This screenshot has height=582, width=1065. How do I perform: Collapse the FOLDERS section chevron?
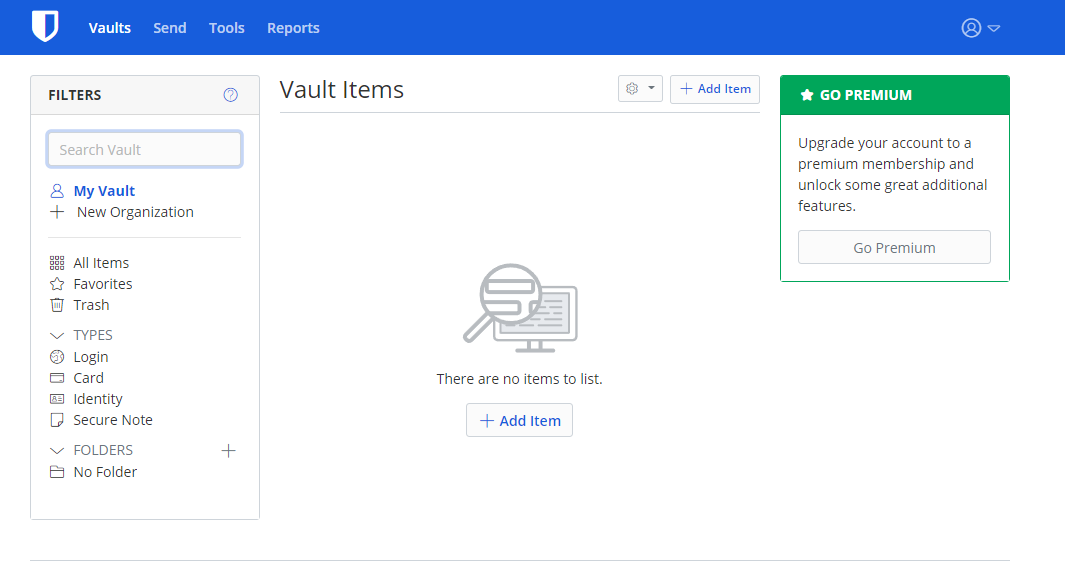click(57, 451)
